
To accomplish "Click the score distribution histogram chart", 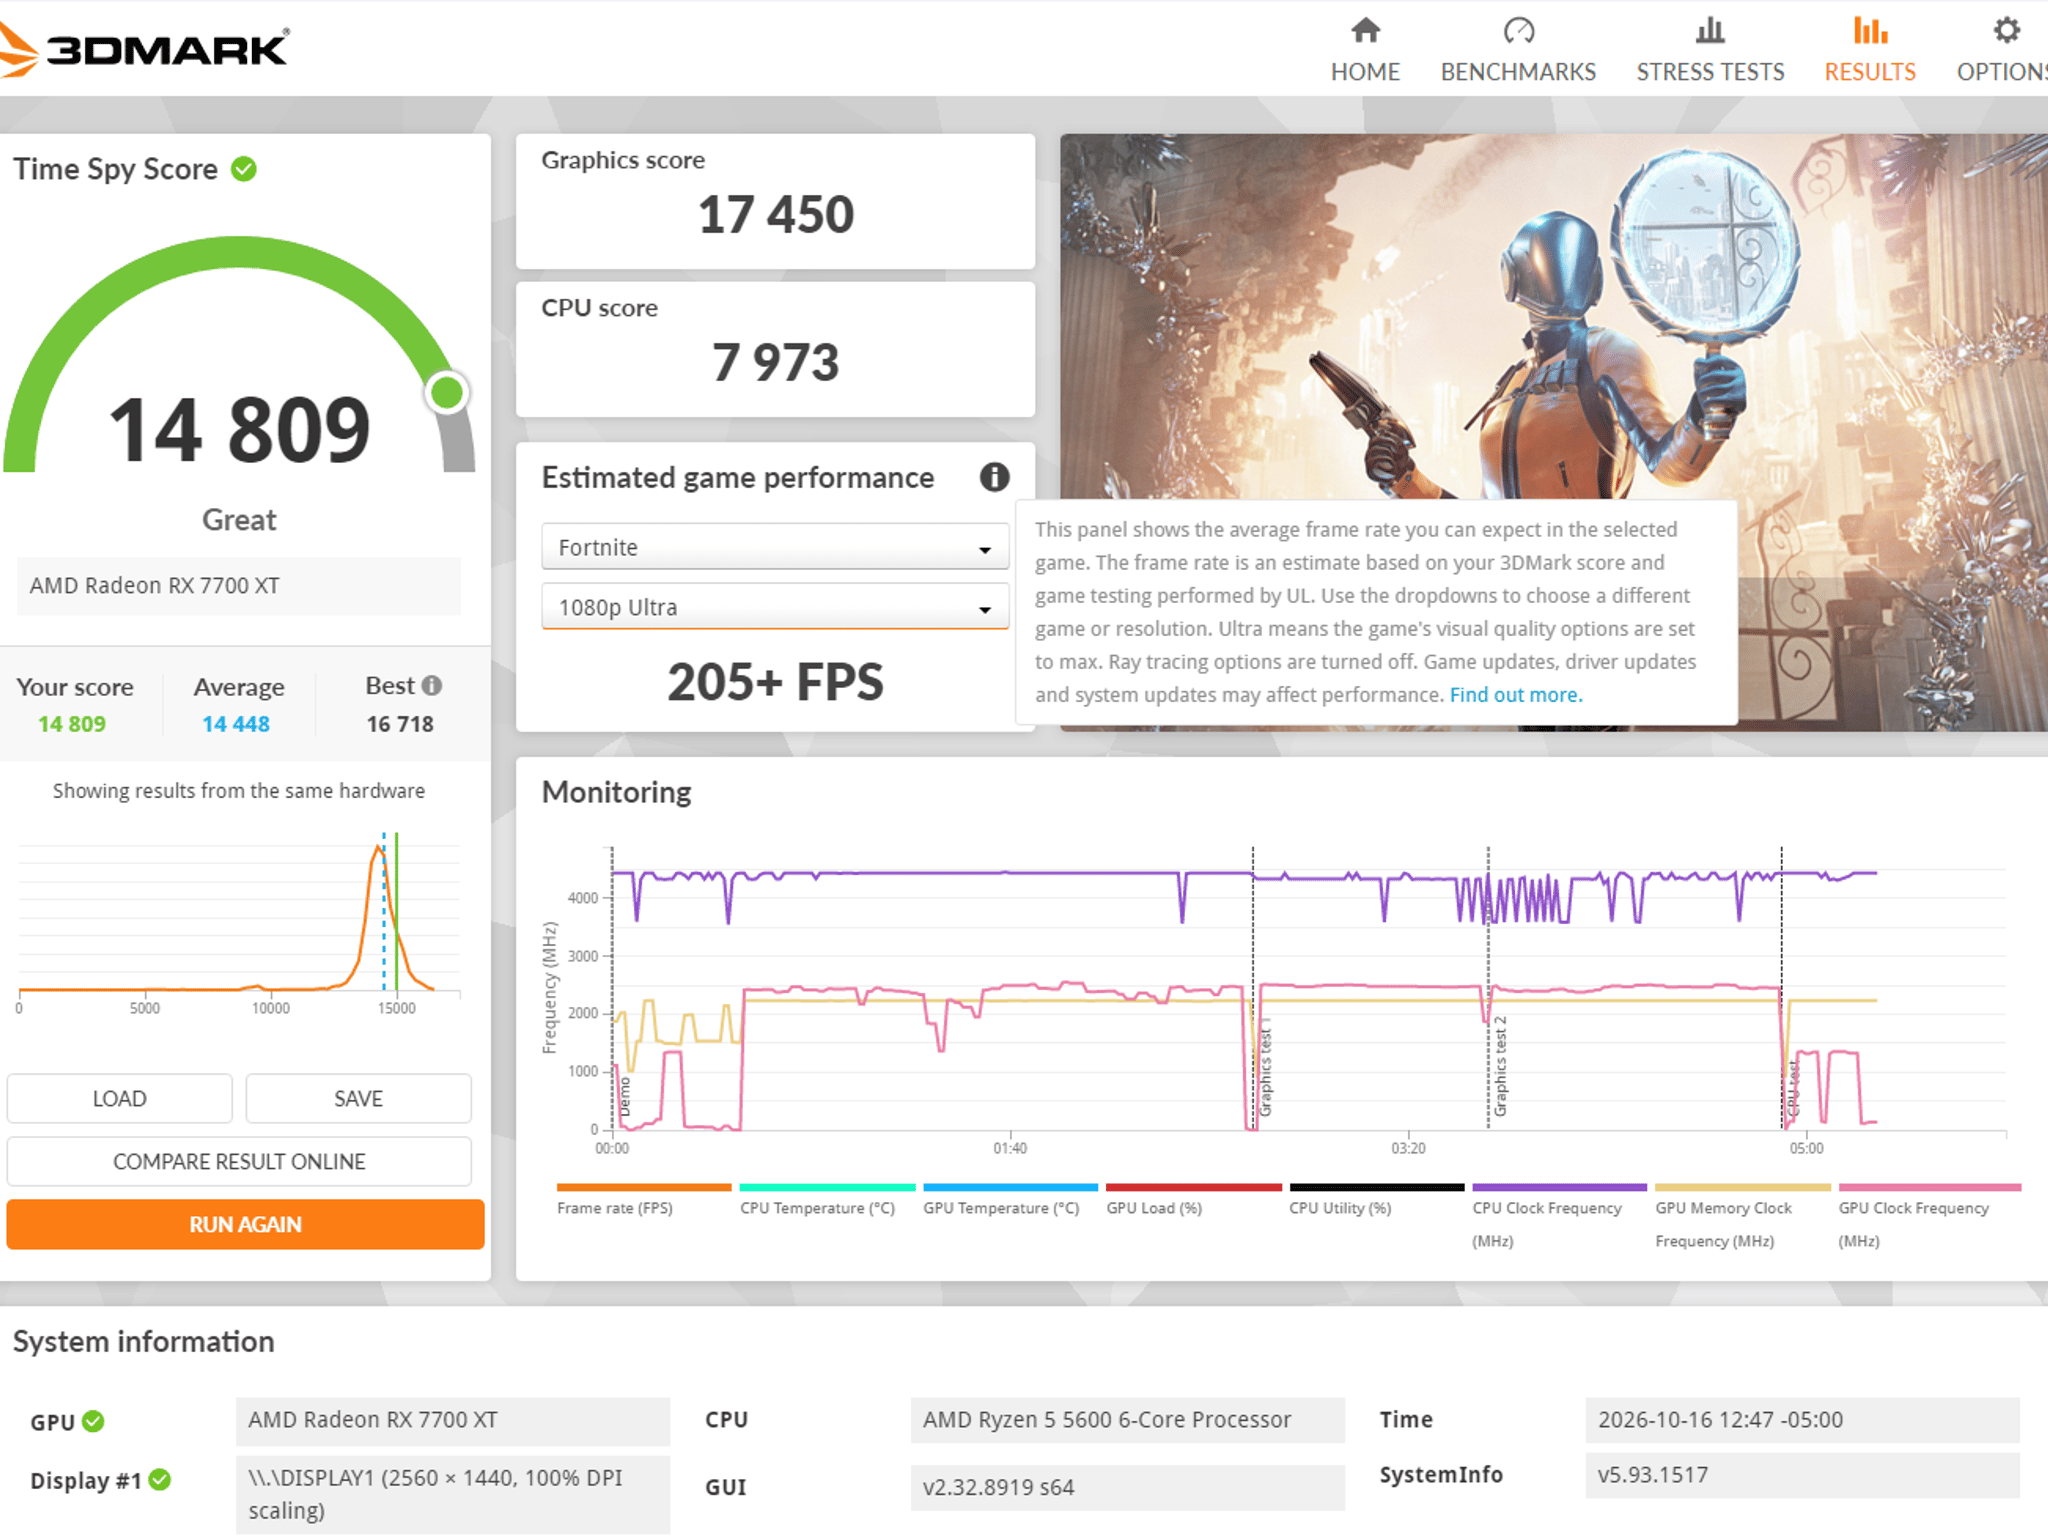I will coord(239,920).
